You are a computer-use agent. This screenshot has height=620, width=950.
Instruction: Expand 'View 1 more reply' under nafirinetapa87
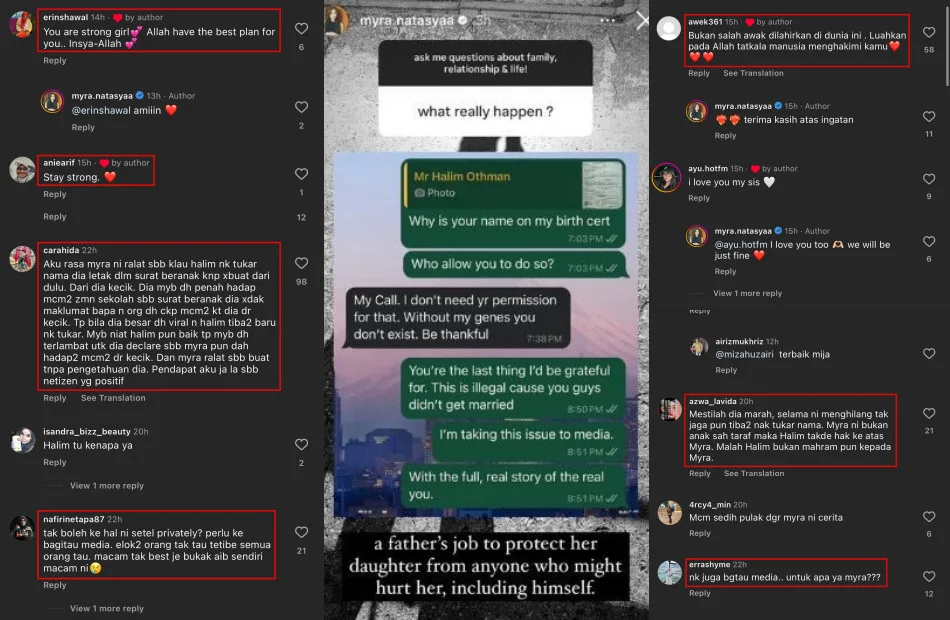point(107,608)
